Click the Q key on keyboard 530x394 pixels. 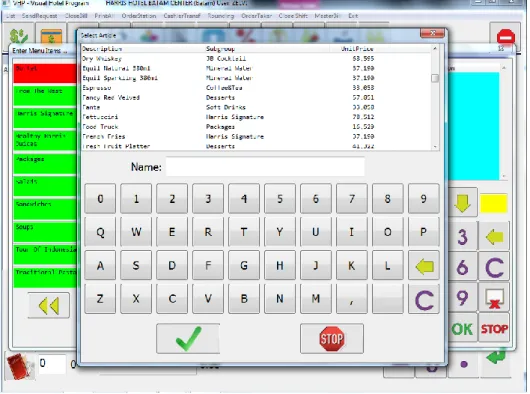coord(100,232)
